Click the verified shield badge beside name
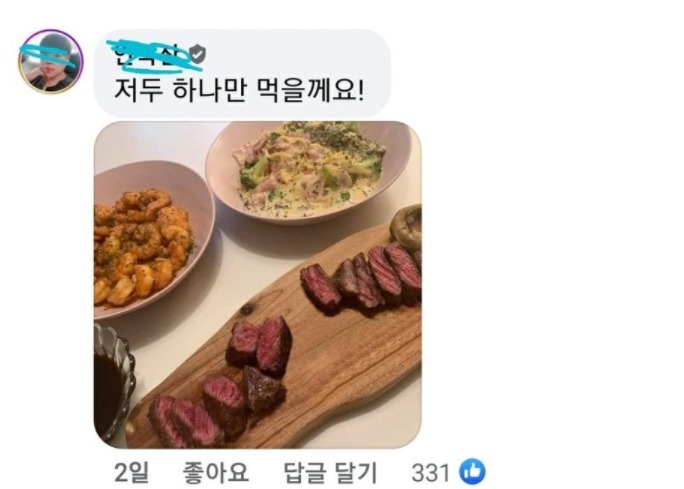This screenshot has height=489, width=684. 197,54
